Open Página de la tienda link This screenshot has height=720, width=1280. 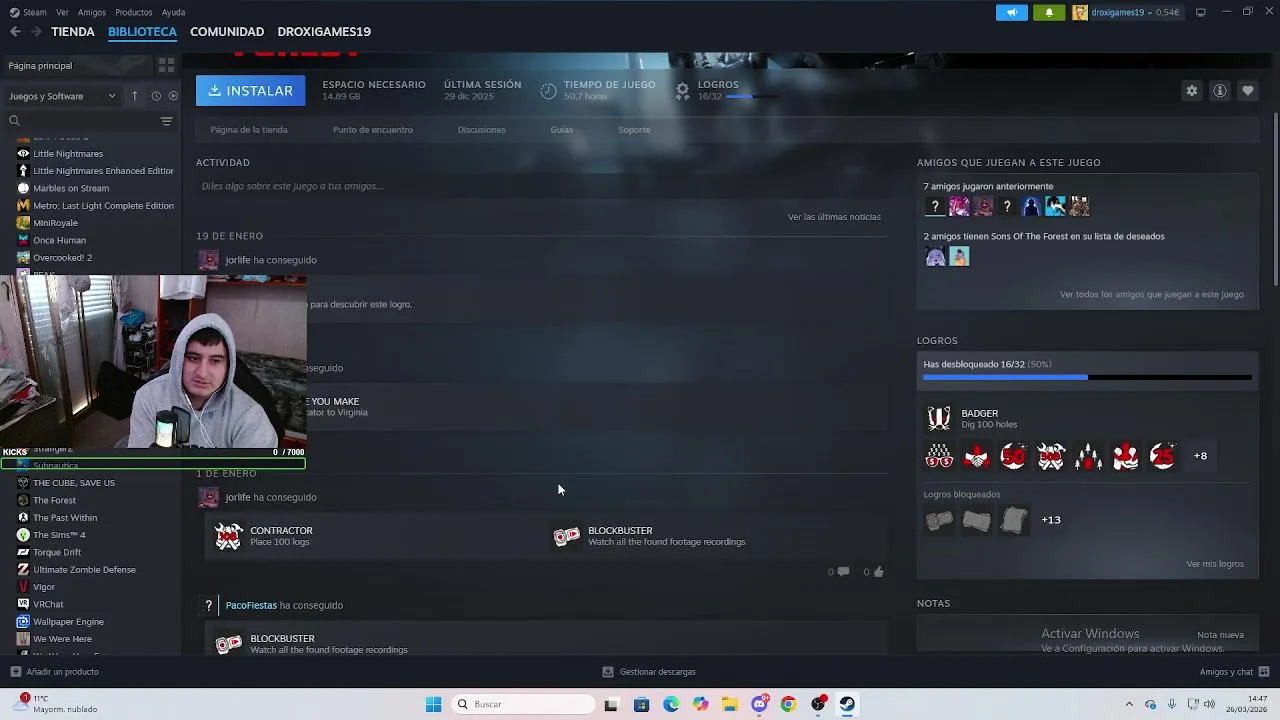pos(249,130)
